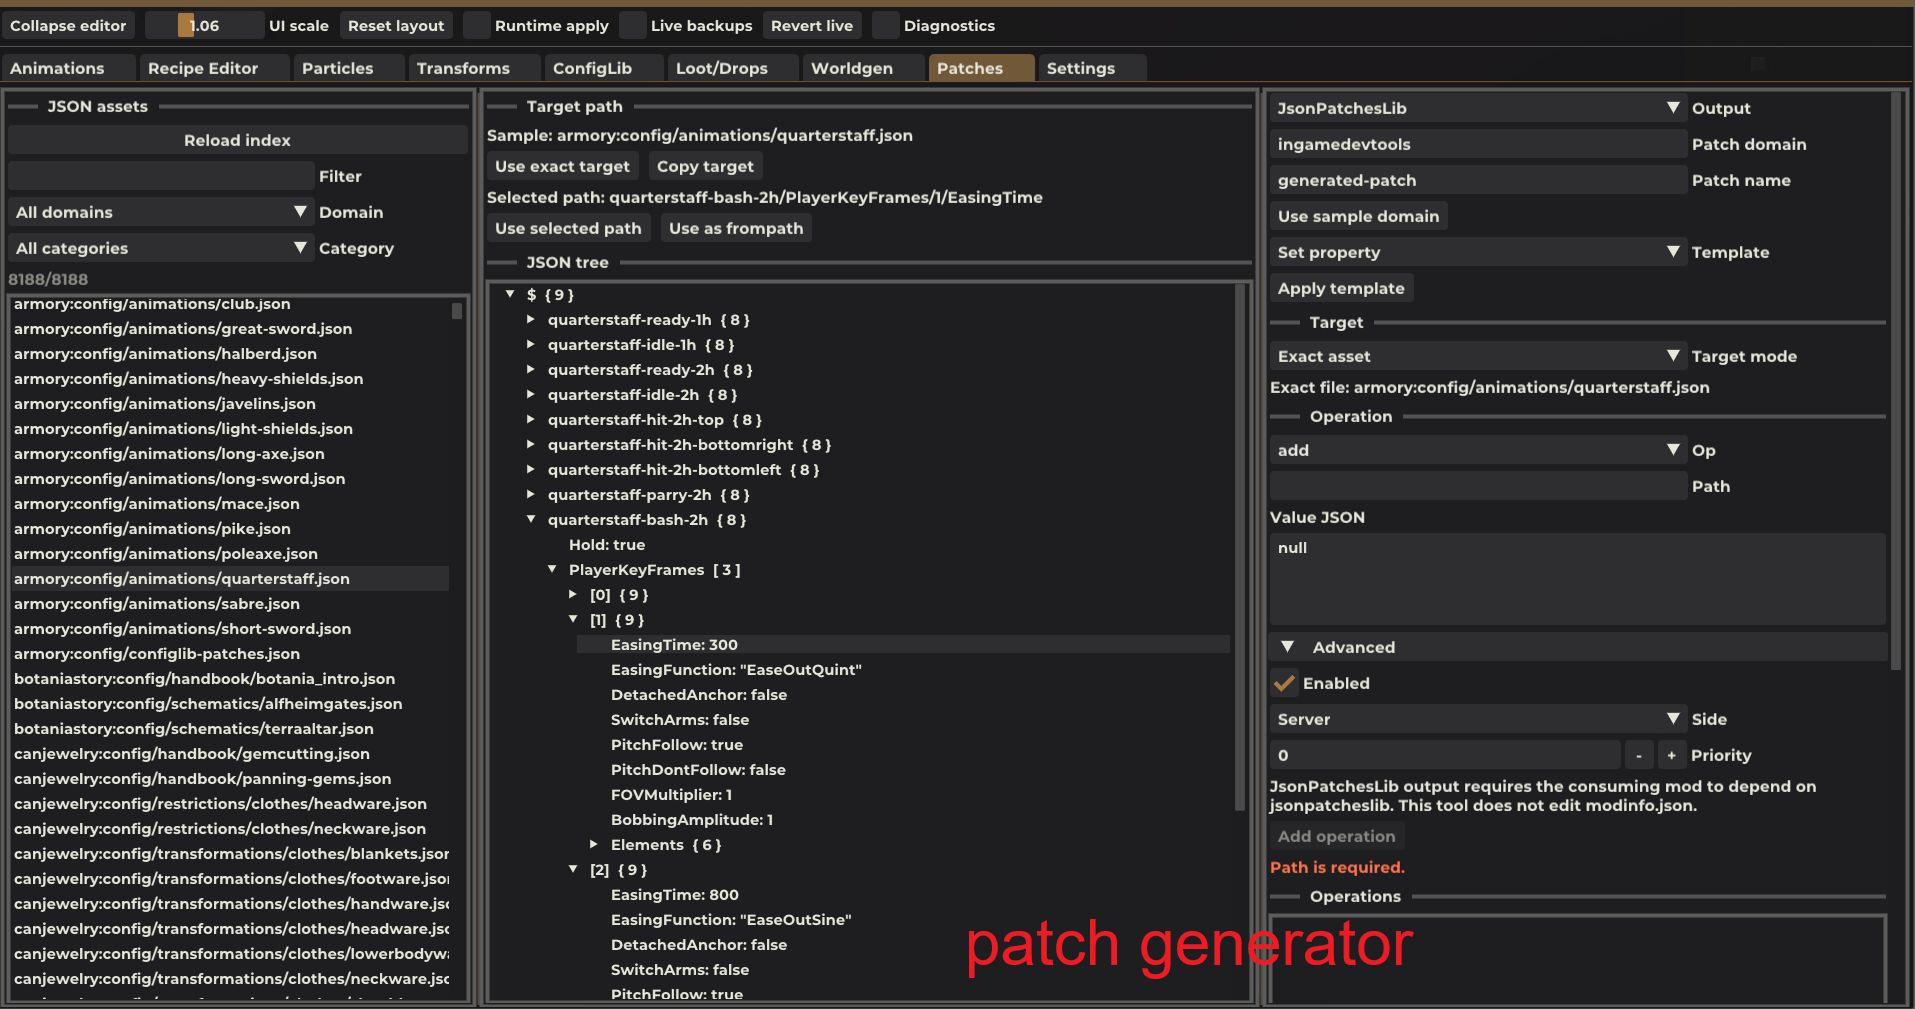
Task: Expand the Elements {6} node
Action: [x=594, y=845]
